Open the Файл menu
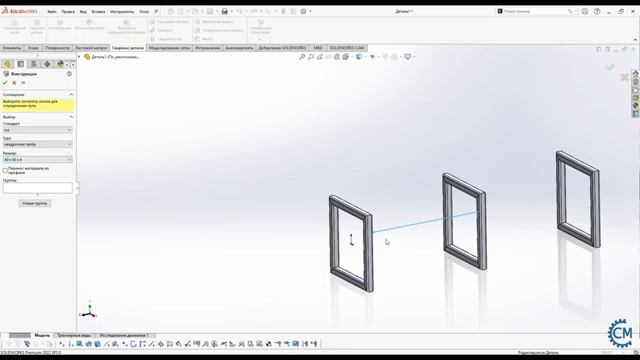The height and width of the screenshot is (360, 640). tap(52, 11)
